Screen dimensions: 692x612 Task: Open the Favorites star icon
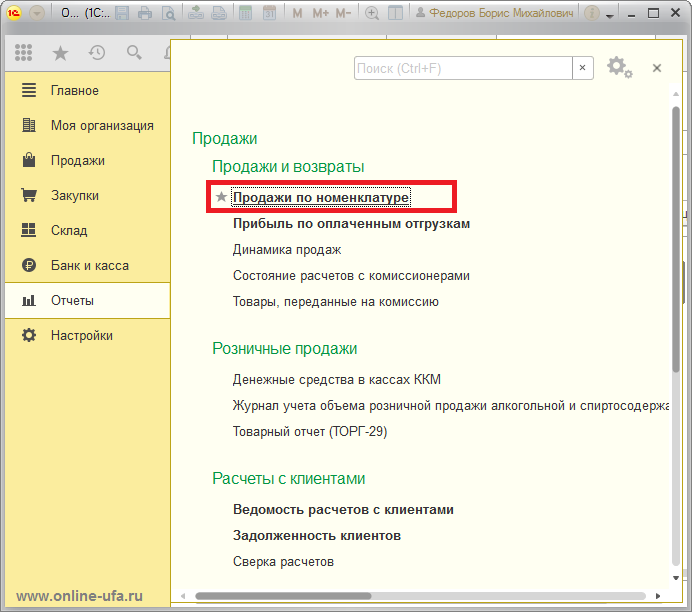coord(60,53)
